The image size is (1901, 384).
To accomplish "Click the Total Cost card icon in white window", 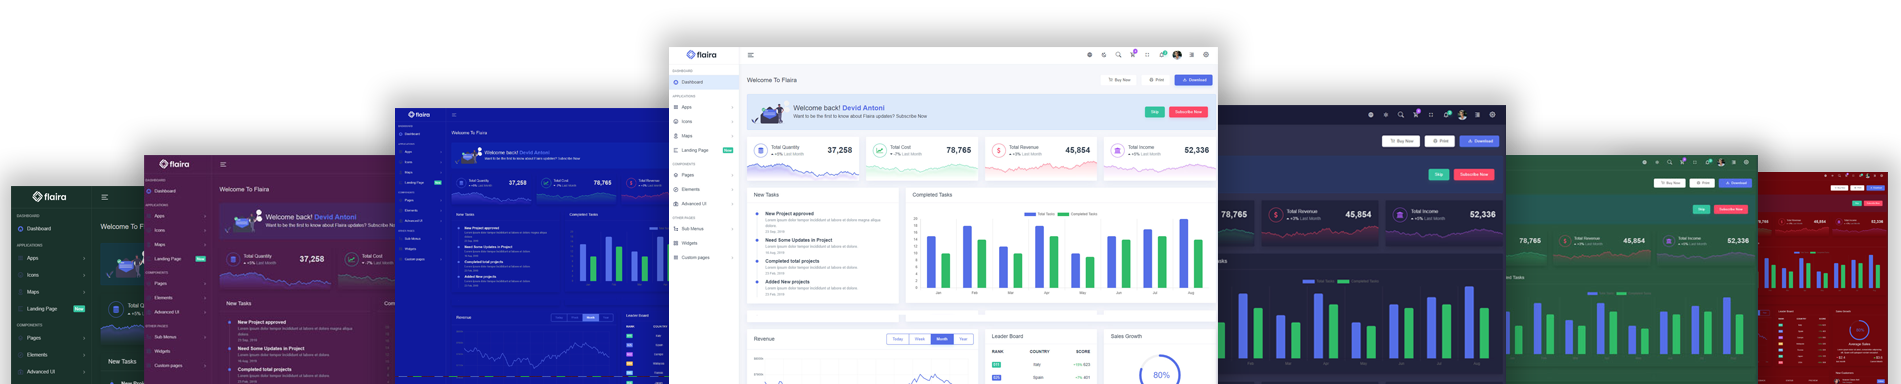I will [880, 151].
